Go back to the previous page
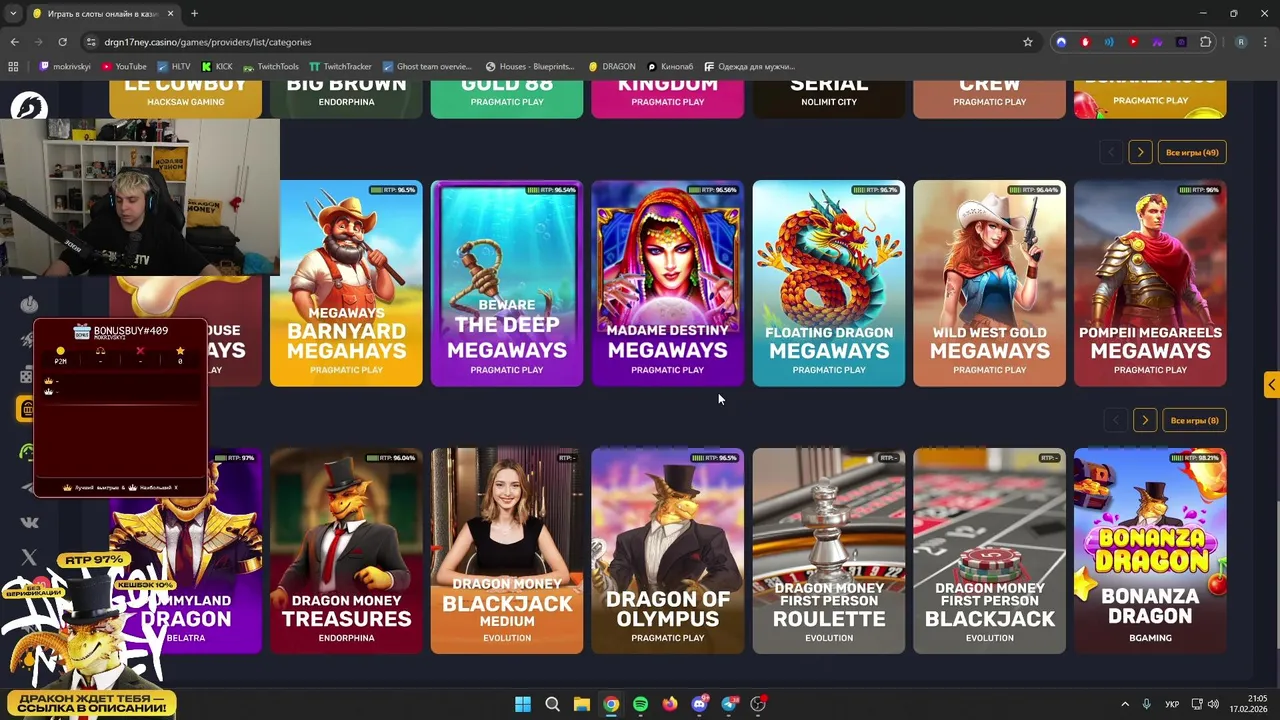Viewport: 1280px width, 720px height. click(x=14, y=42)
